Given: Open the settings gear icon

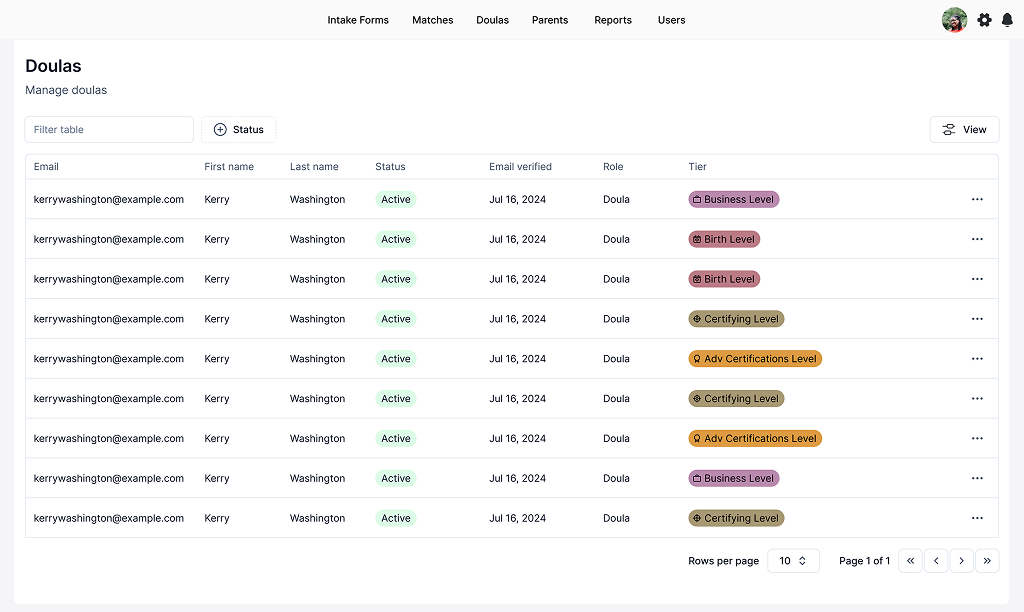Looking at the screenshot, I should (x=984, y=20).
